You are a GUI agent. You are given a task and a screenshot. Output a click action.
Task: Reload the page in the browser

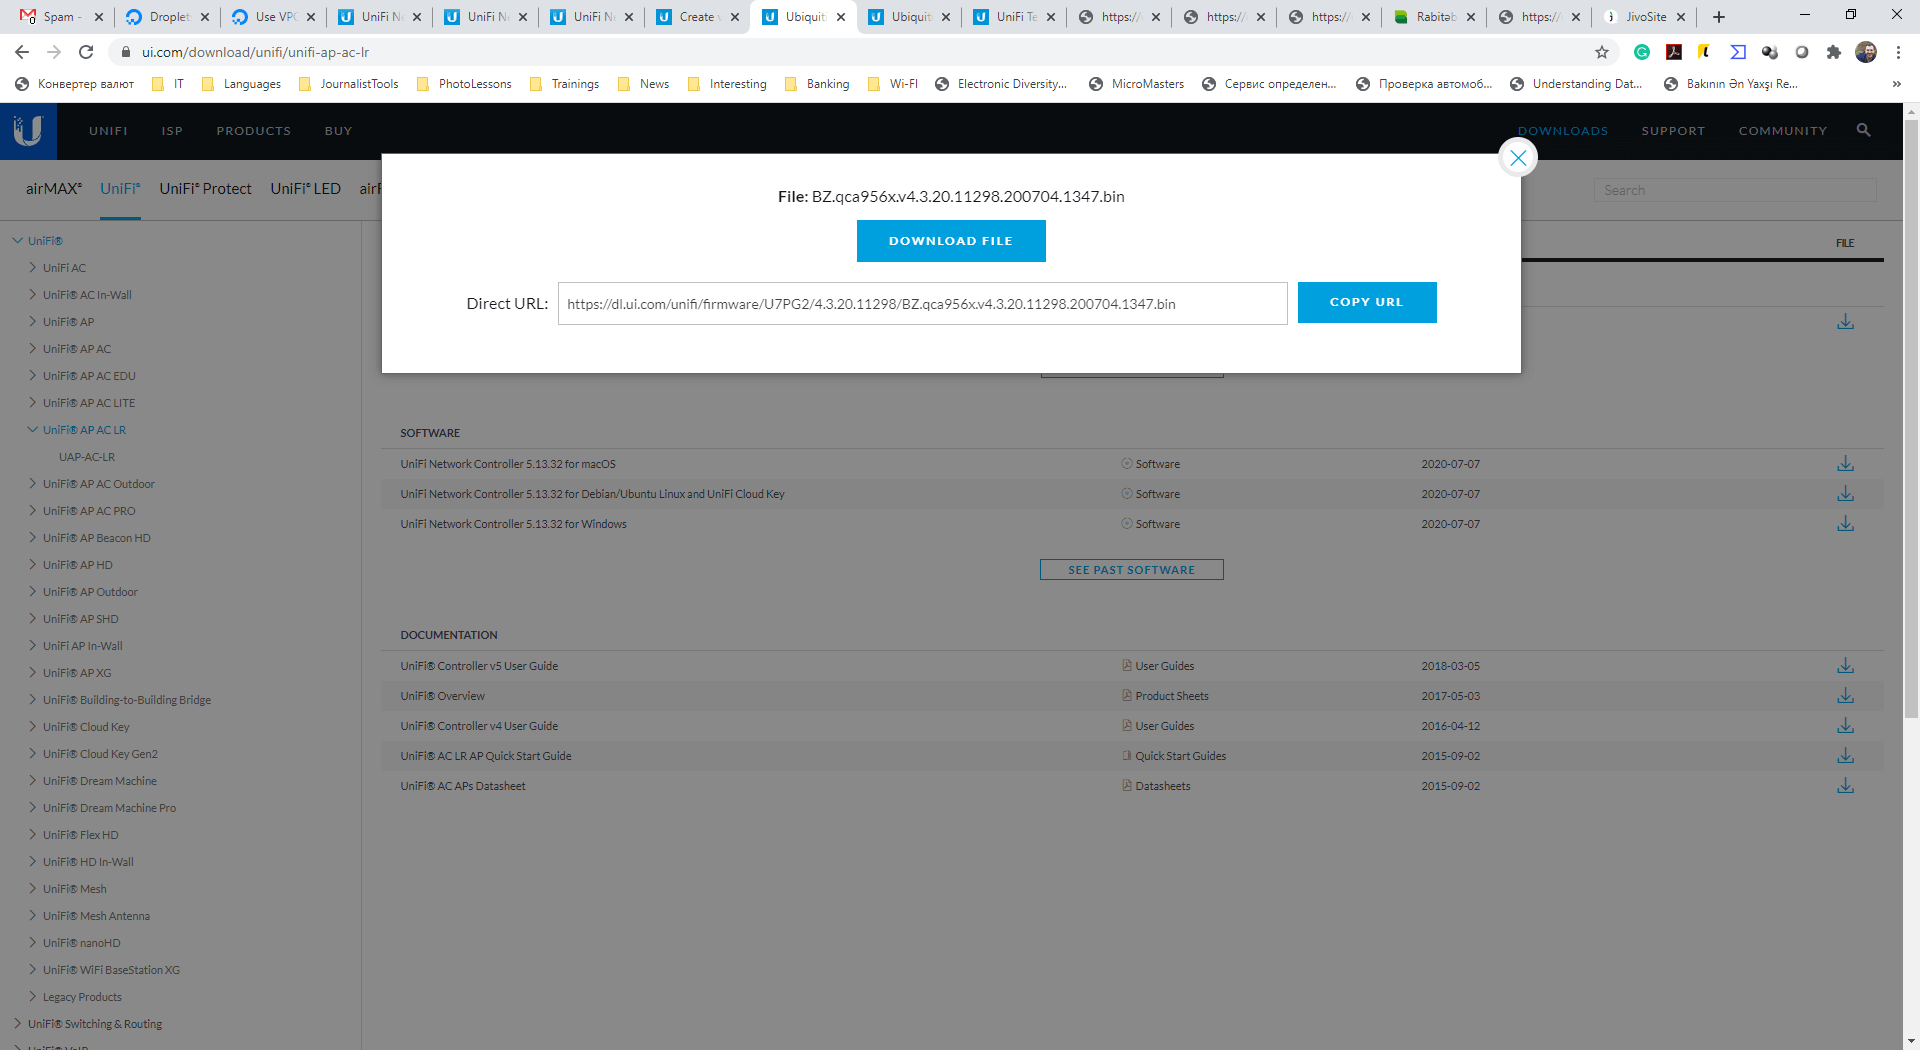point(86,52)
